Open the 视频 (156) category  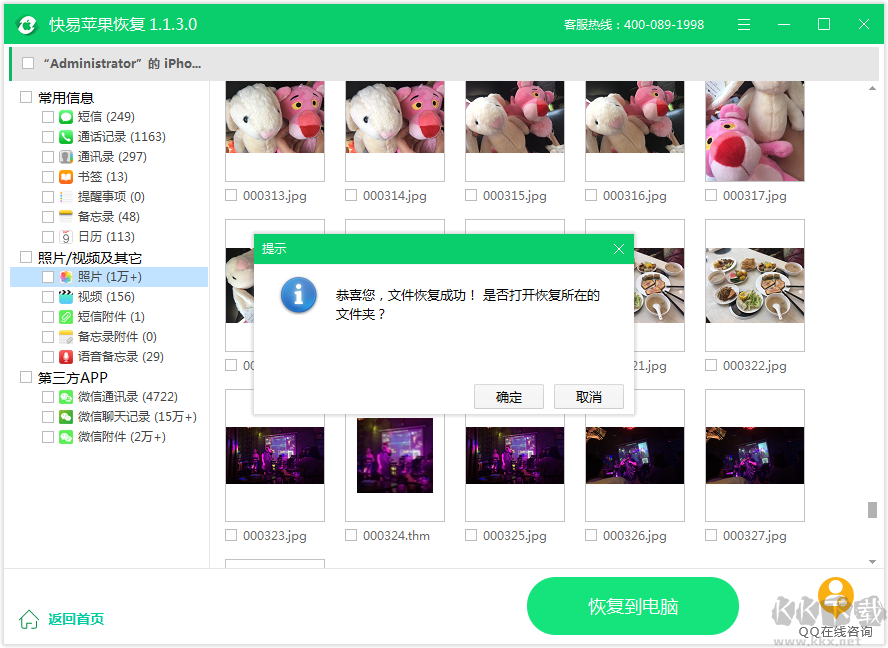[x=106, y=297]
